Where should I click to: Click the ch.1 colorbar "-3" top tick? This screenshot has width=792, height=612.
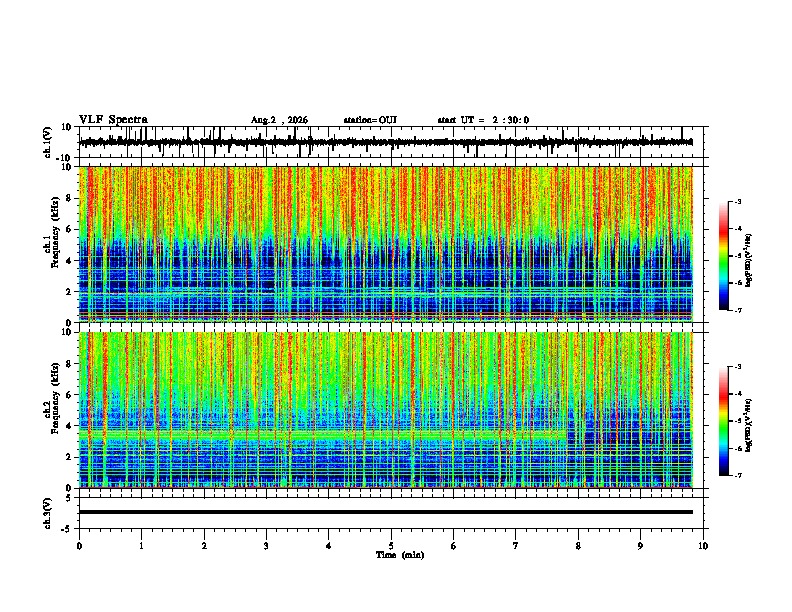pyautogui.click(x=738, y=202)
